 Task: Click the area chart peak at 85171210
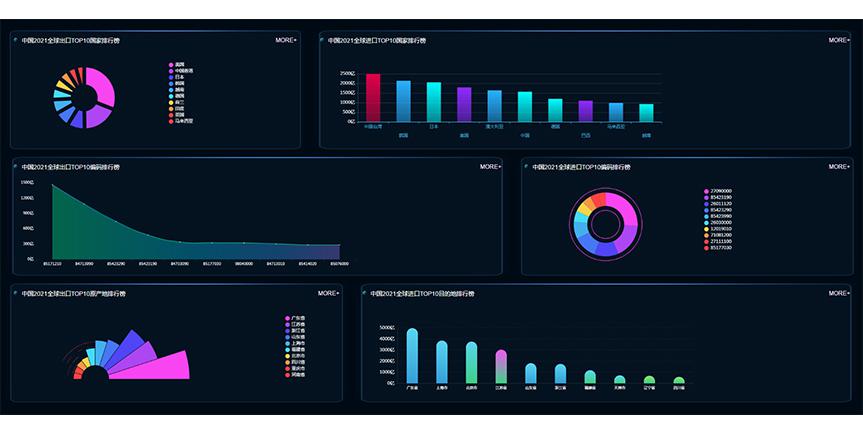coord(52,186)
